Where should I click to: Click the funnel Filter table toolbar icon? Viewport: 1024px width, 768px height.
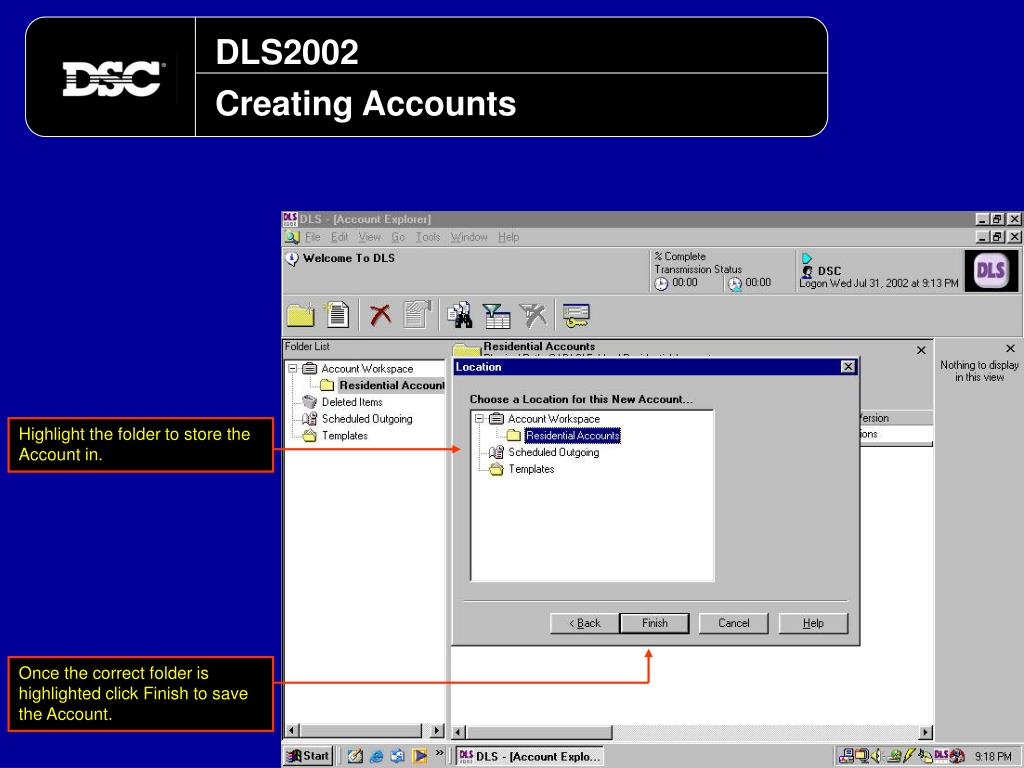[496, 315]
